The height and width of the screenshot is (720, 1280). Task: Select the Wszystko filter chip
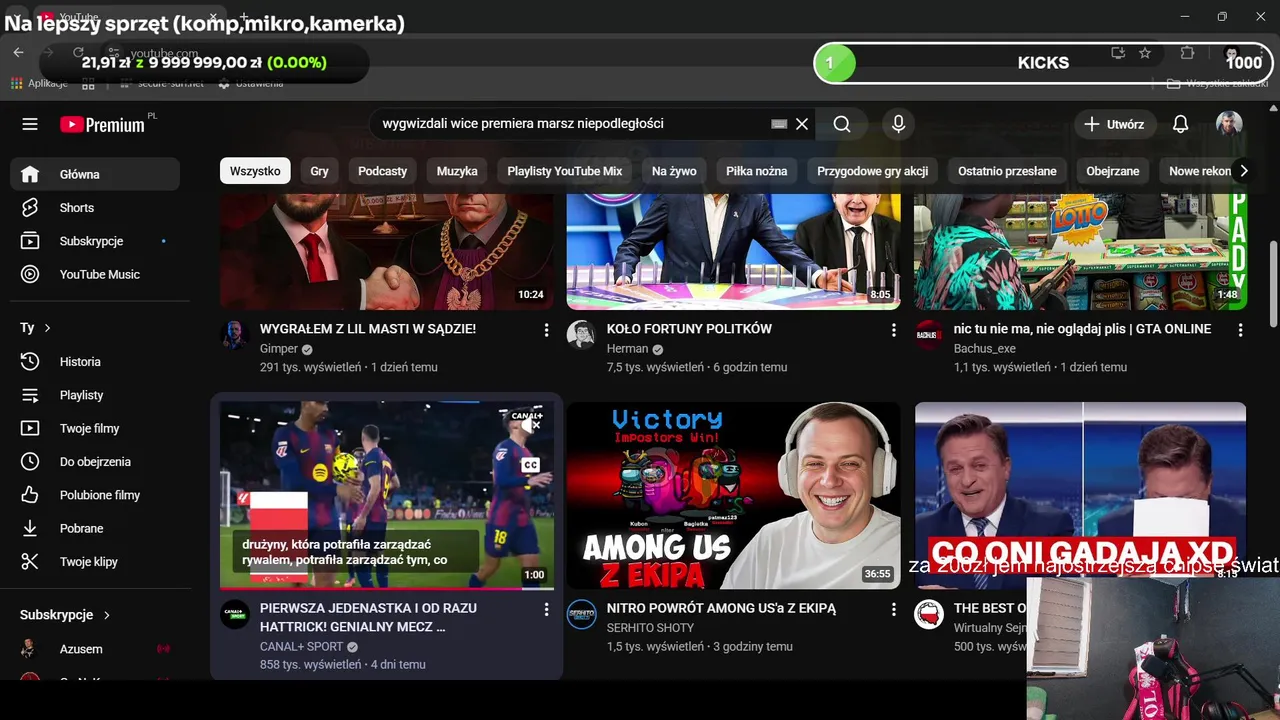(x=255, y=171)
